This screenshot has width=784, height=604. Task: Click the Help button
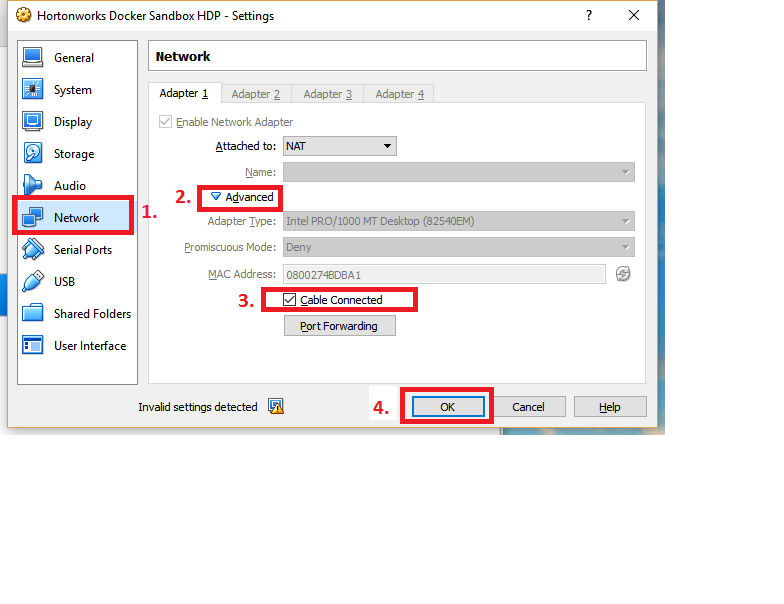(x=610, y=406)
